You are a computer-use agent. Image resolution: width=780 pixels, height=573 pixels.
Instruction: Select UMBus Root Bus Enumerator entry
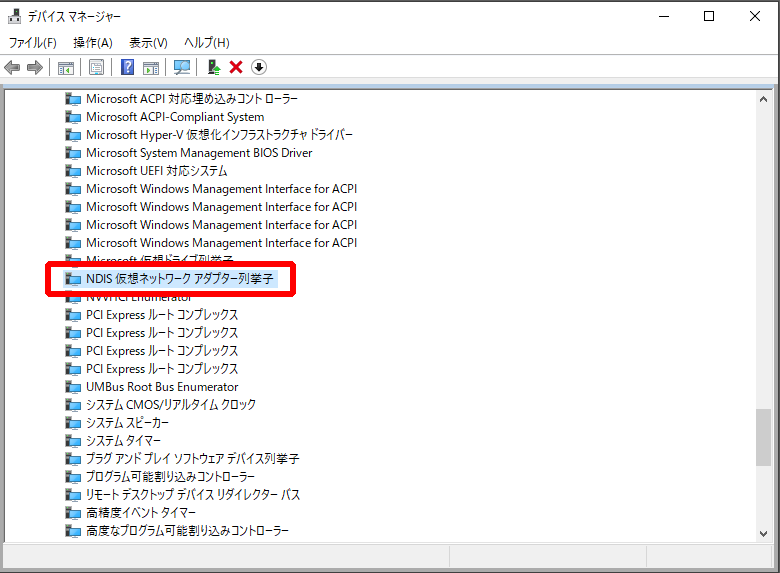point(162,387)
